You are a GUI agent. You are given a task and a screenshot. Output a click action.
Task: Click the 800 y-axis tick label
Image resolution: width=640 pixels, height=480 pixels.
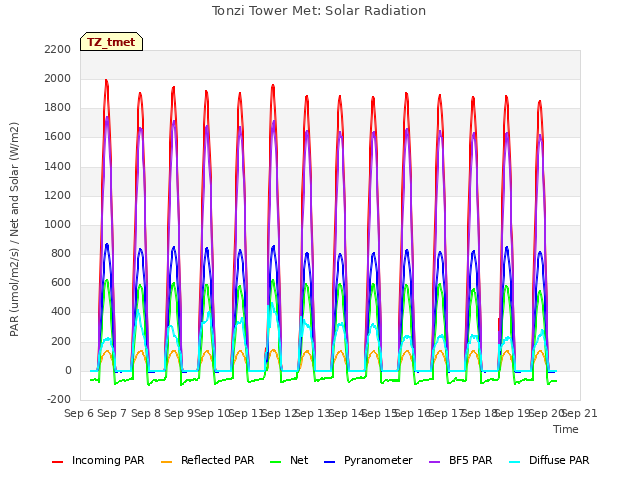click(x=61, y=253)
